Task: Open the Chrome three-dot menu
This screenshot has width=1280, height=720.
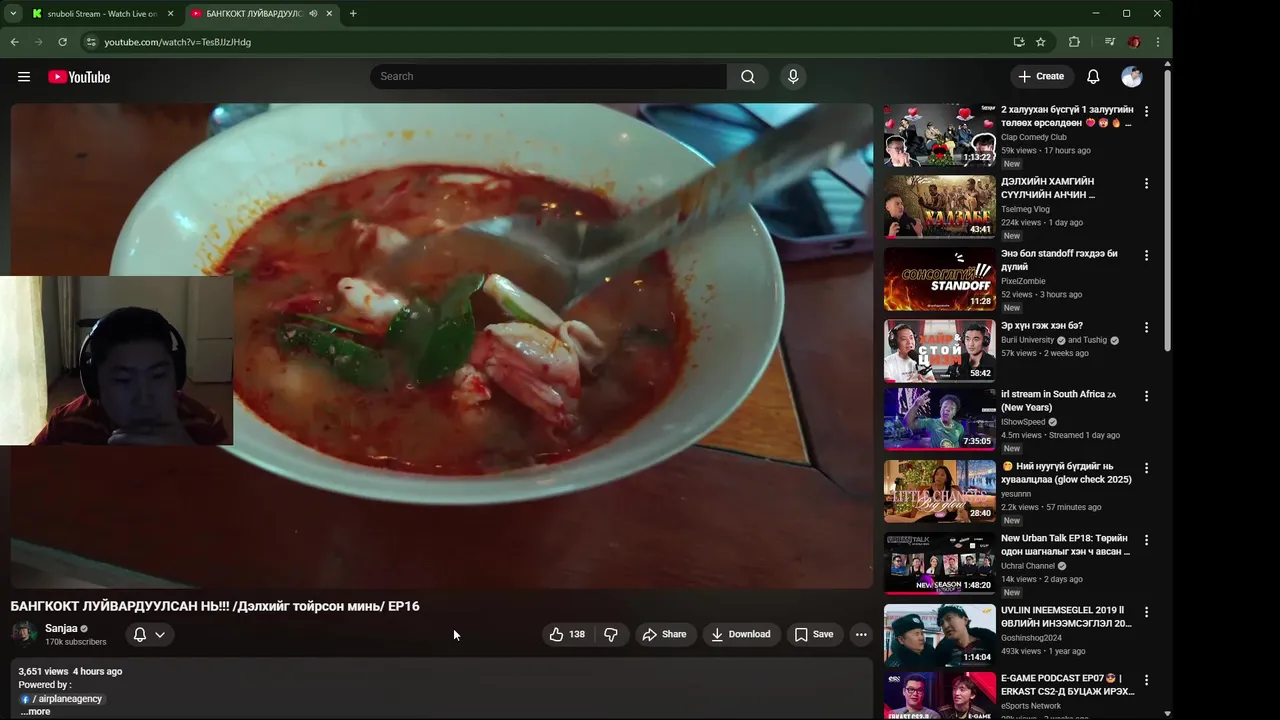Action: [1158, 42]
